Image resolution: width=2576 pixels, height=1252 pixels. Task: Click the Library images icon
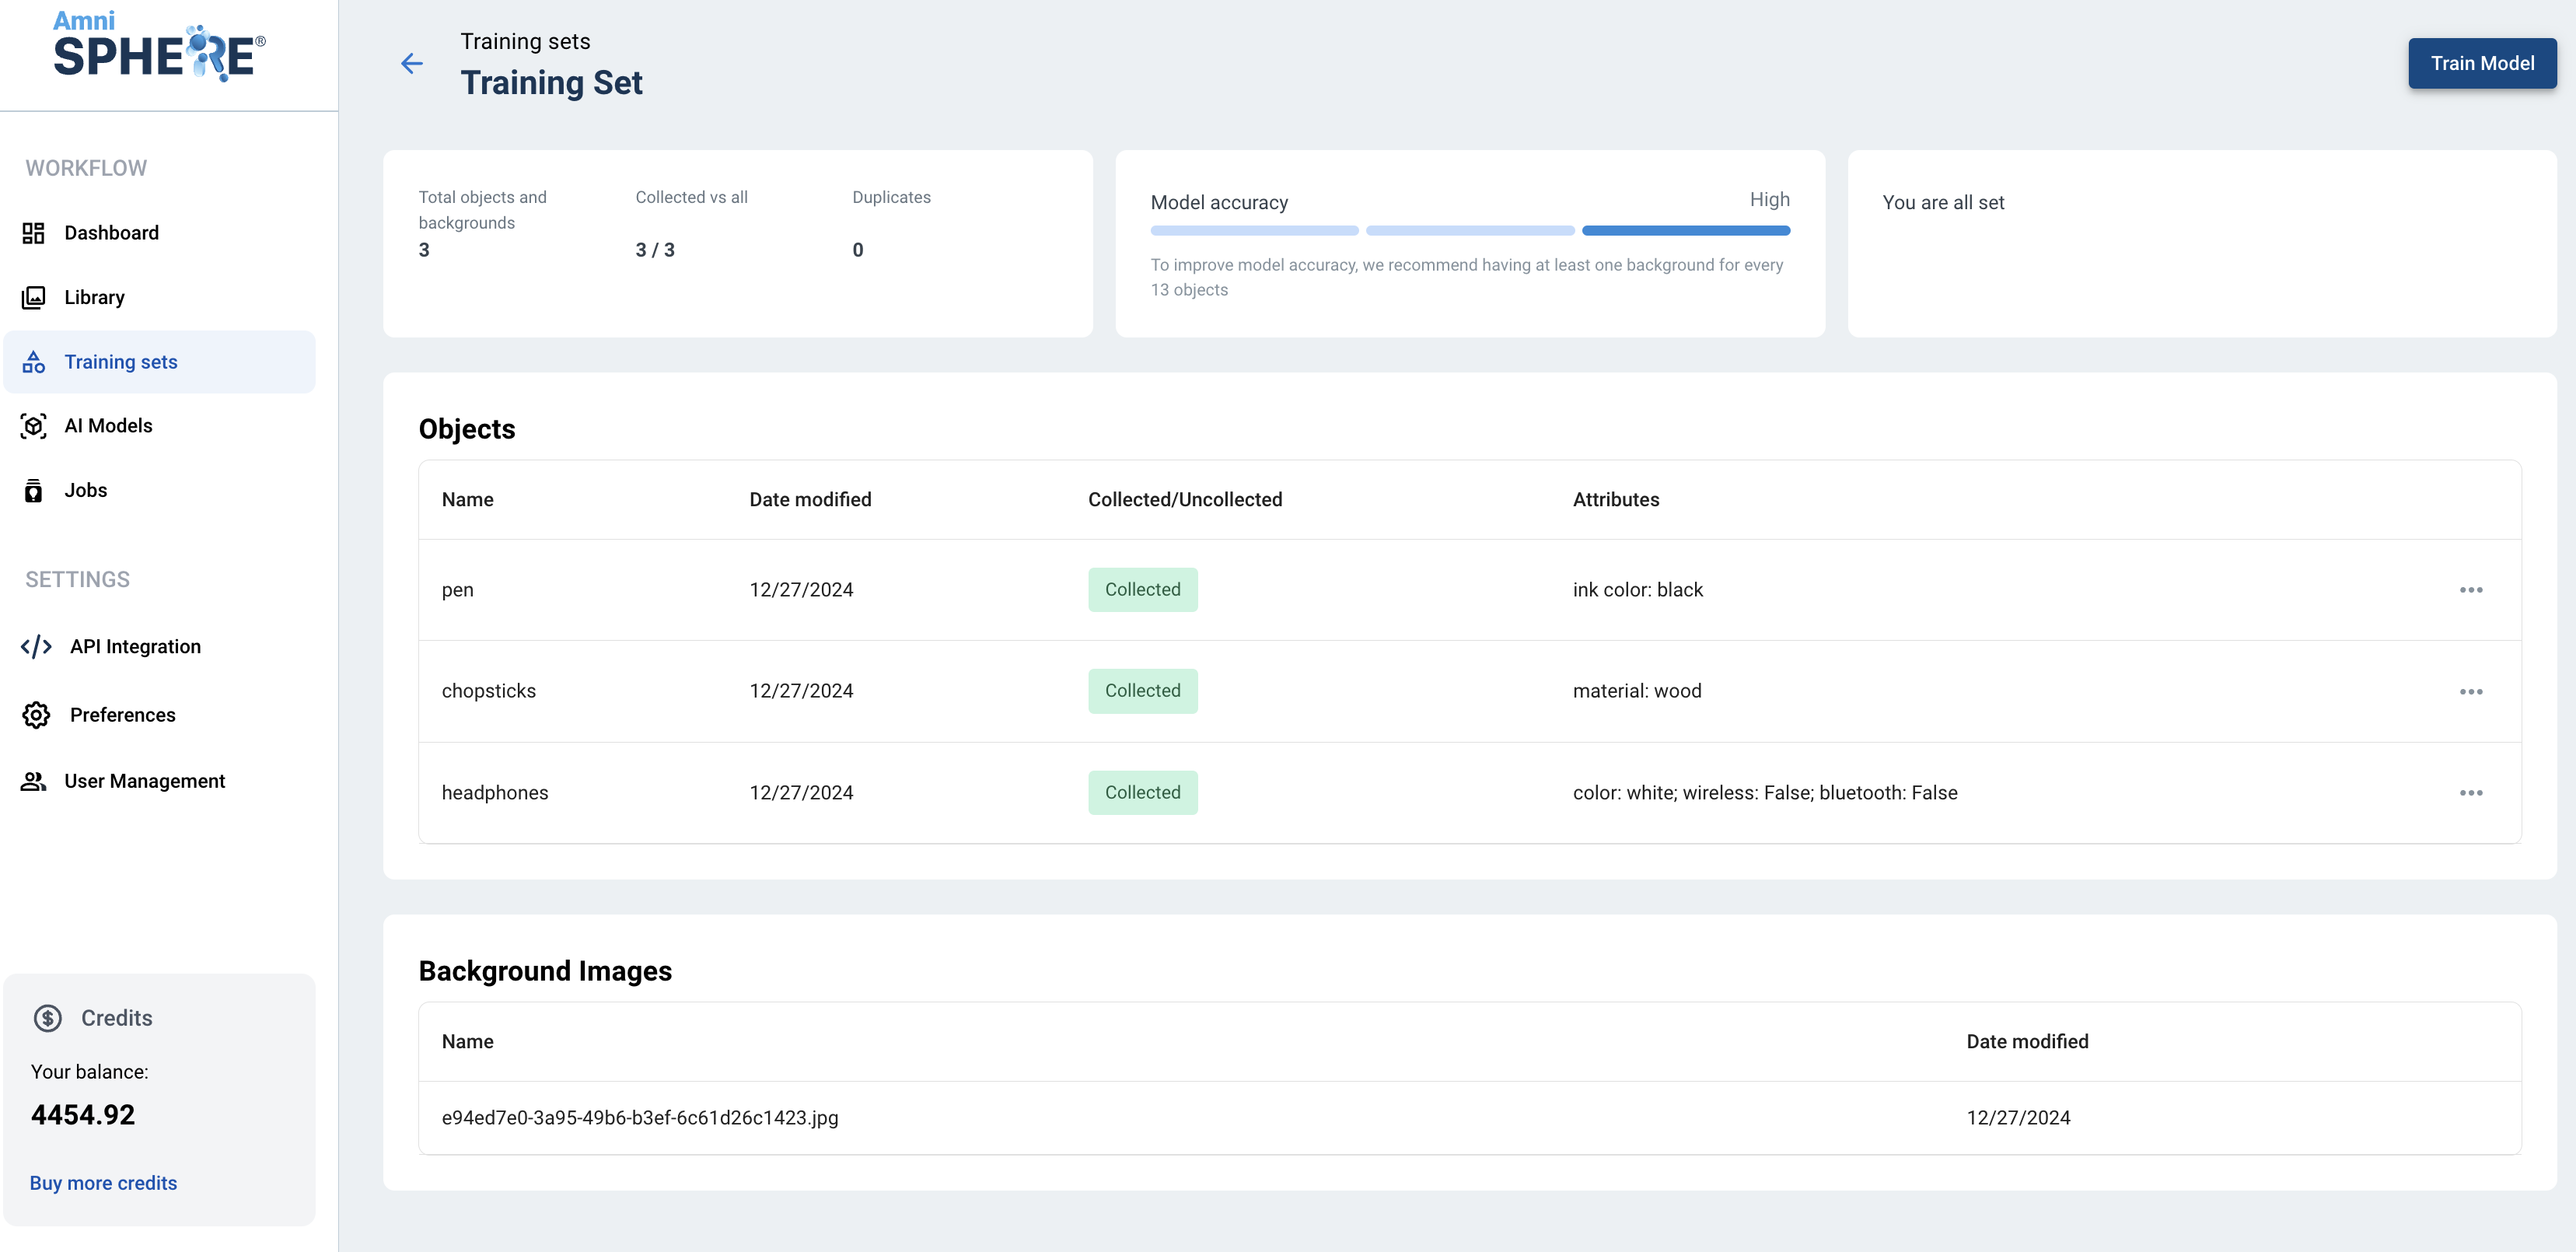click(34, 297)
